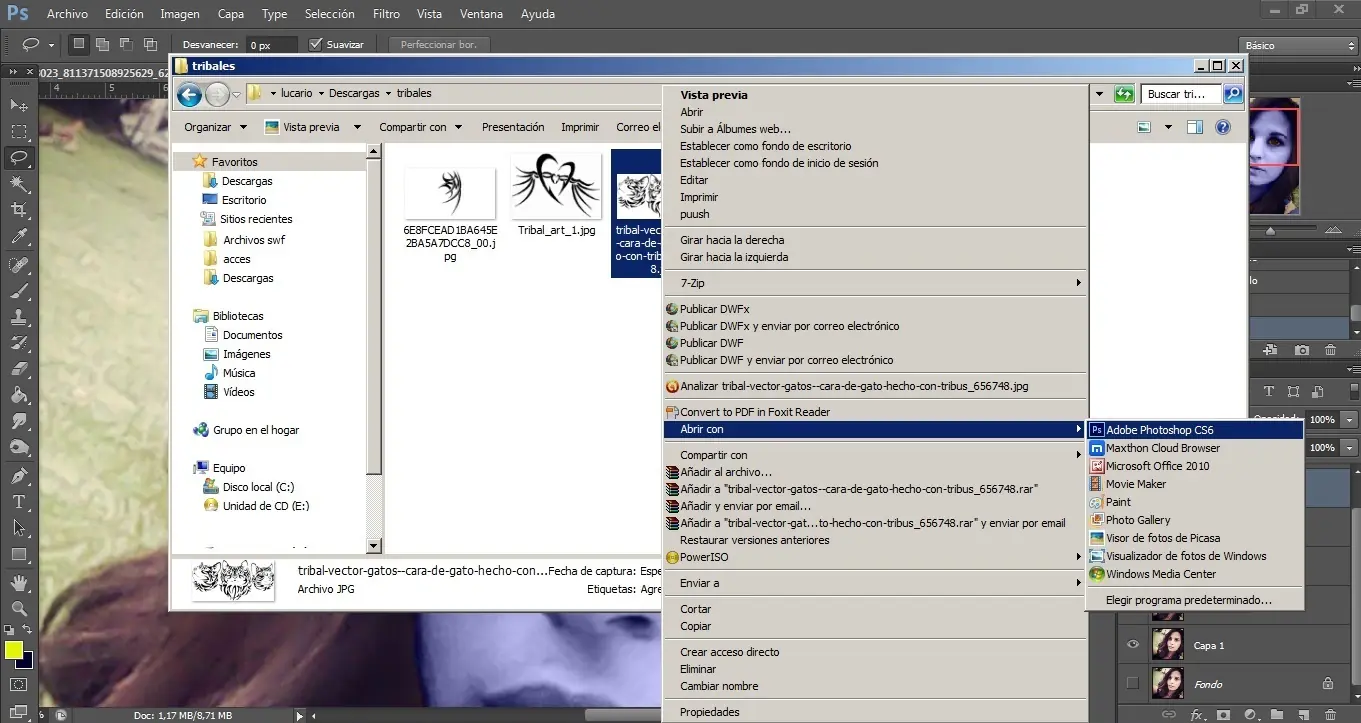
Task: Swap foreground and background colors
Action: pyautogui.click(x=29, y=631)
